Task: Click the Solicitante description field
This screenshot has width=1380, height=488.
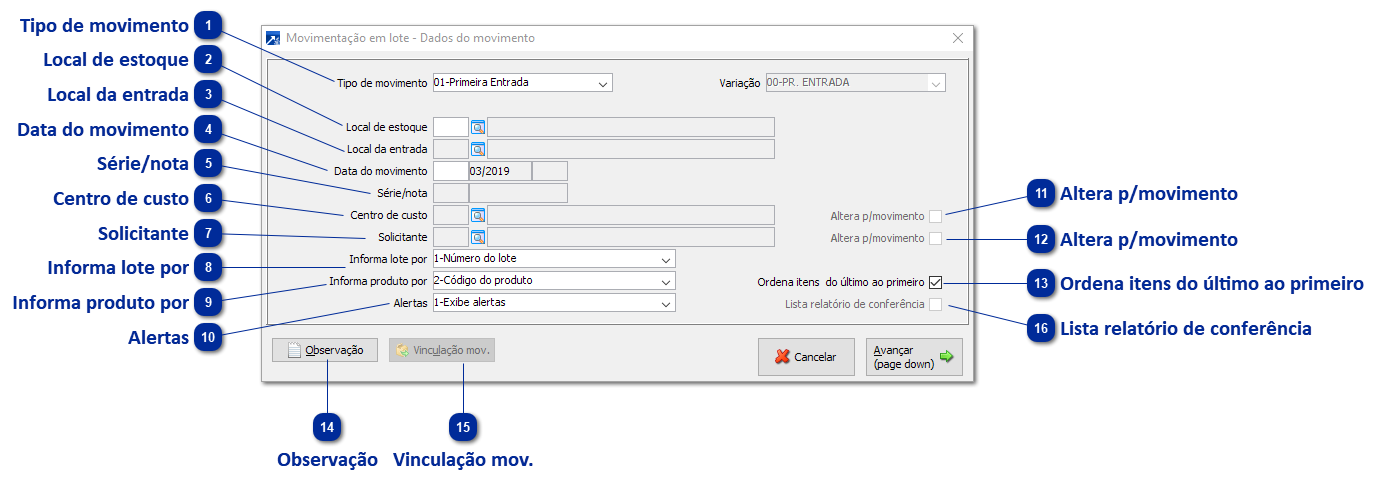Action: click(630, 237)
